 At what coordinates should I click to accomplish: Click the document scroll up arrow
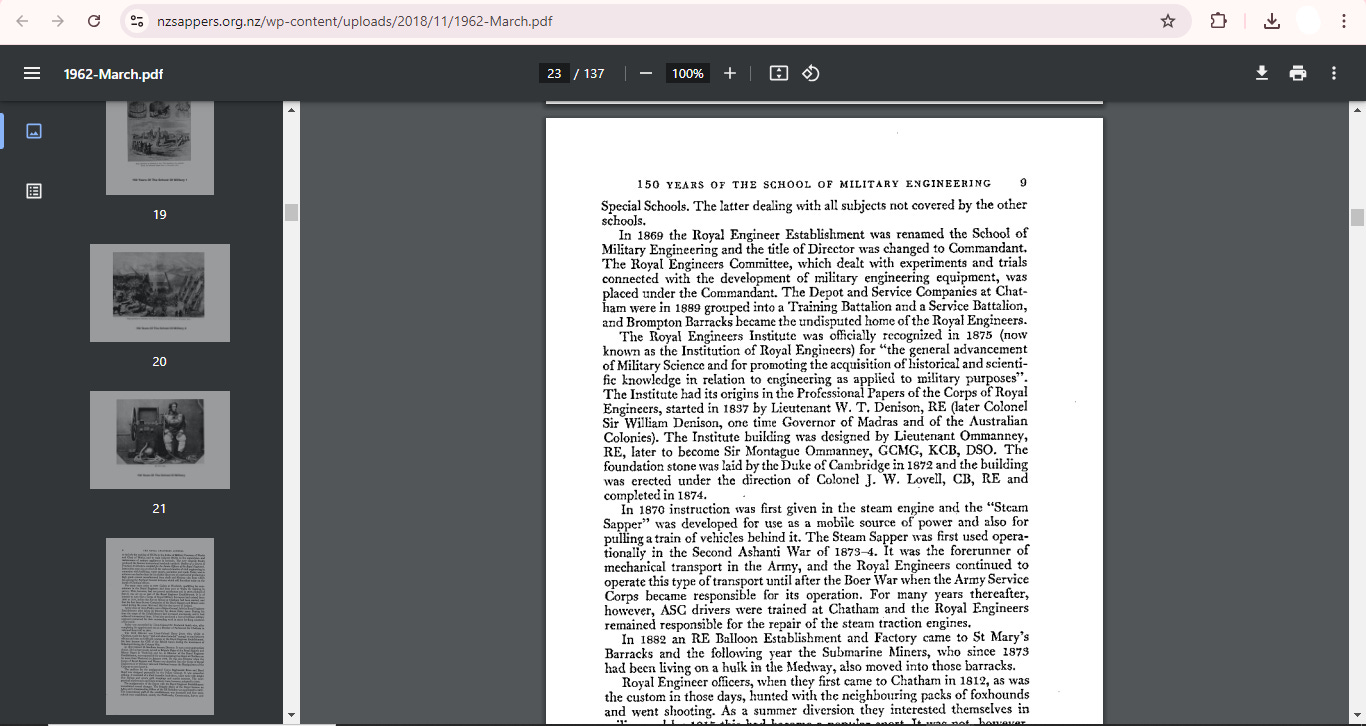coord(1357,108)
